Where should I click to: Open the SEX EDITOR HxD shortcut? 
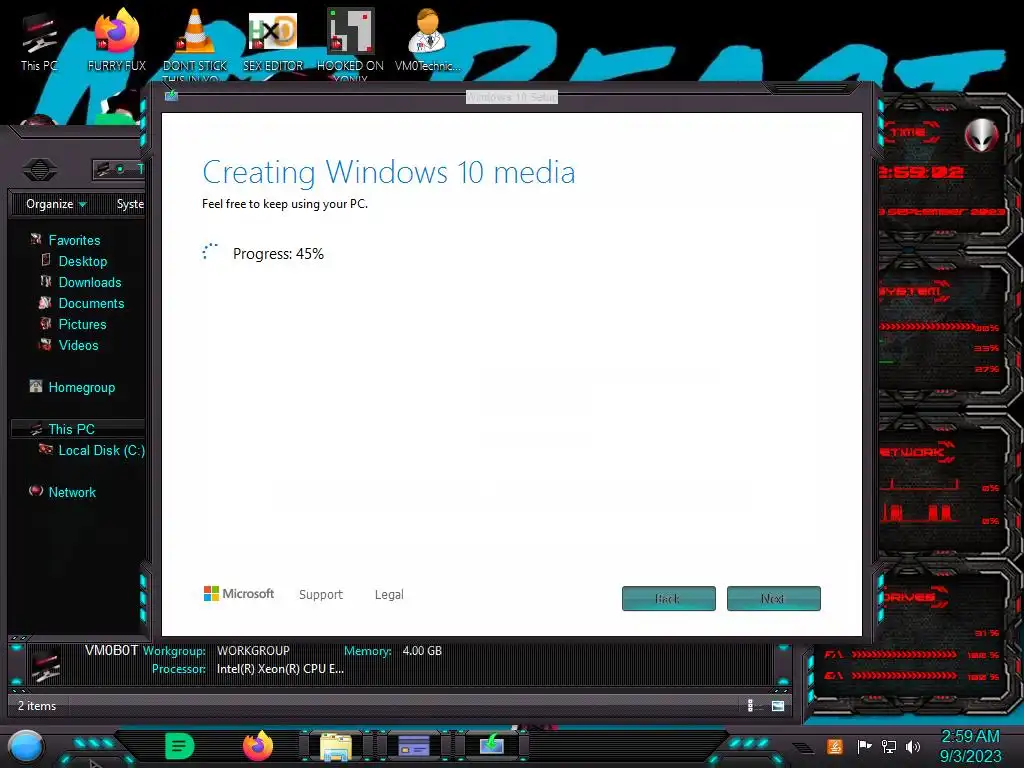tap(273, 40)
